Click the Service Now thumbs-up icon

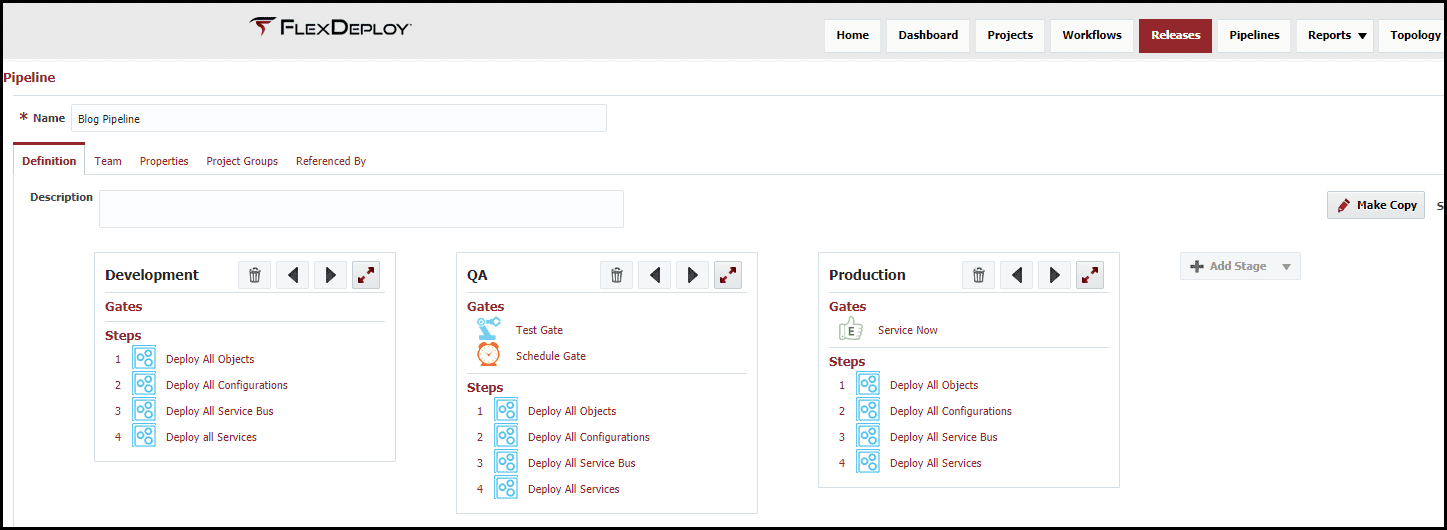tap(850, 329)
